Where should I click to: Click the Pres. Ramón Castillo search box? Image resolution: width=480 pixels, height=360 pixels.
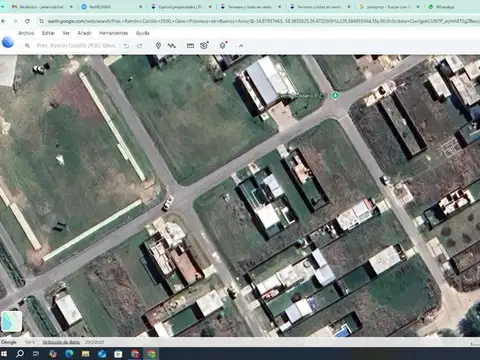76,45
